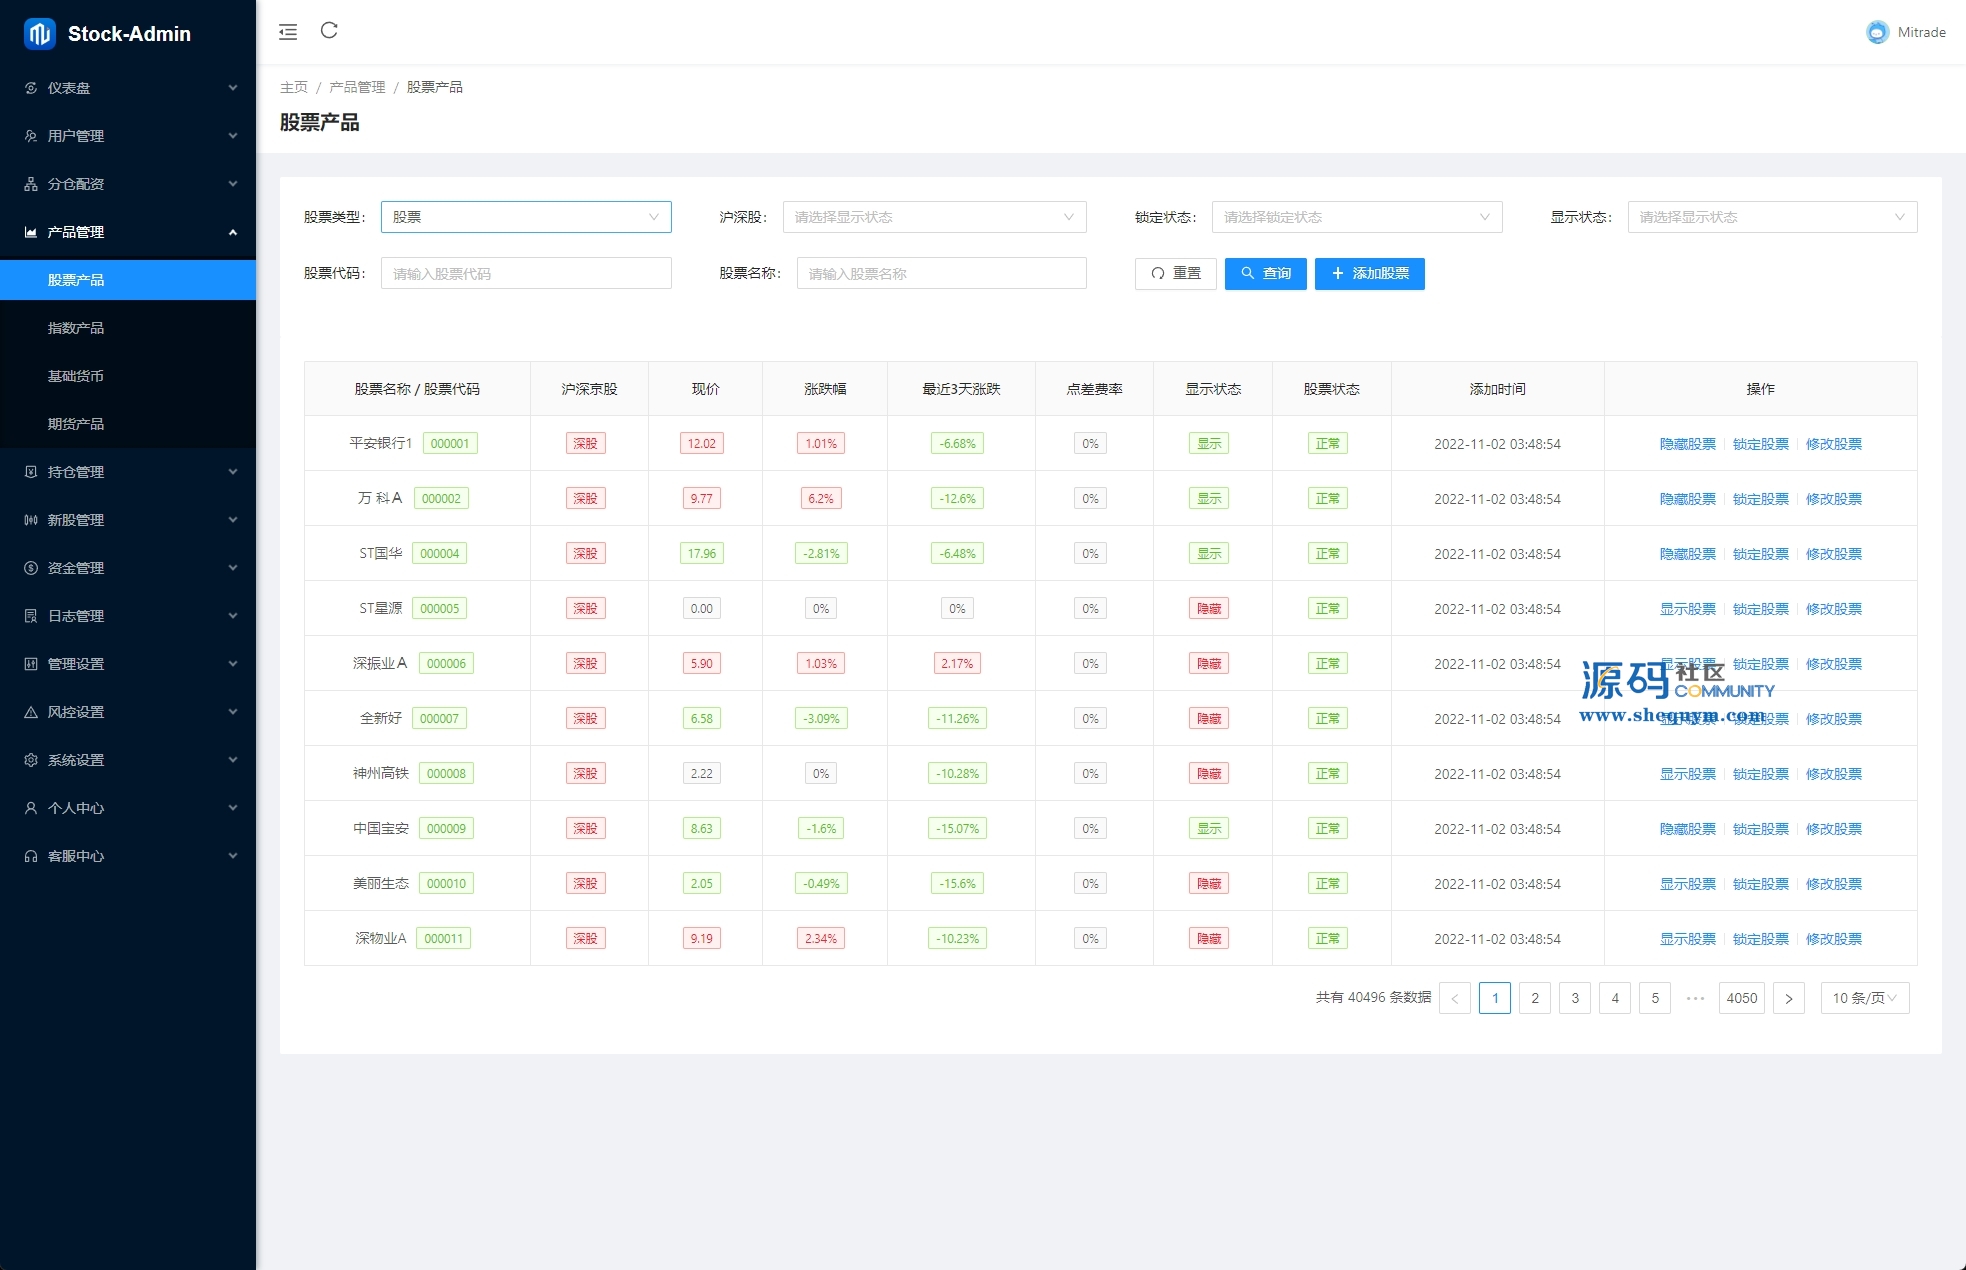Hide 平安银行1 stock via 隐藏股票
Viewport: 1966px width, 1270px height.
[x=1687, y=444]
